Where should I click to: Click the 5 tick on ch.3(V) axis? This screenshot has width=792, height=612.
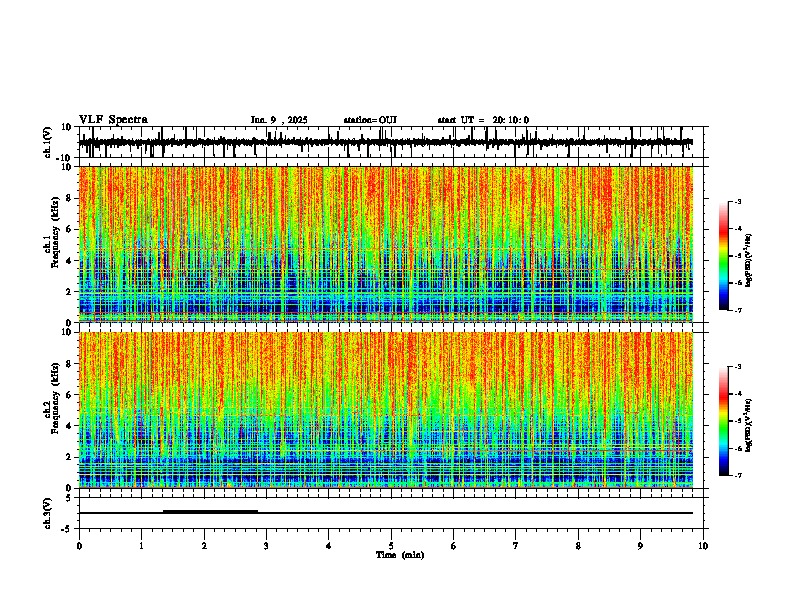click(x=69, y=498)
